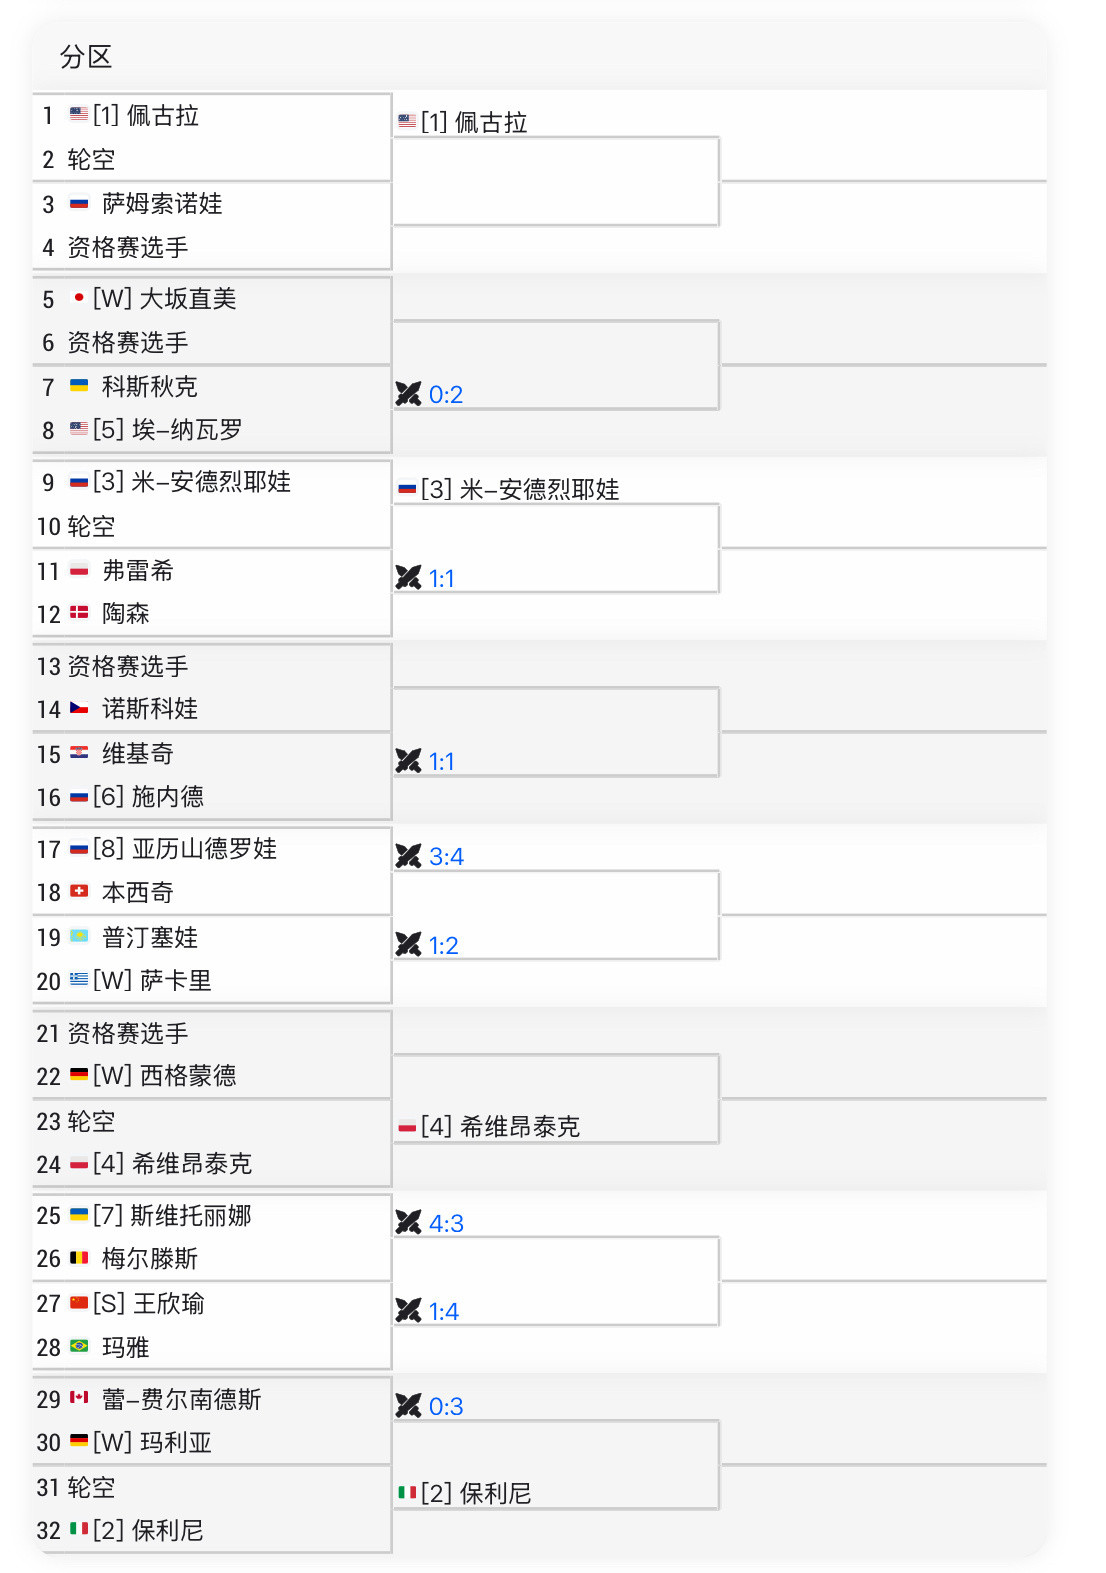Open the 3:4 head-to-head record
The height and width of the screenshot is (1573, 1106).
[446, 856]
